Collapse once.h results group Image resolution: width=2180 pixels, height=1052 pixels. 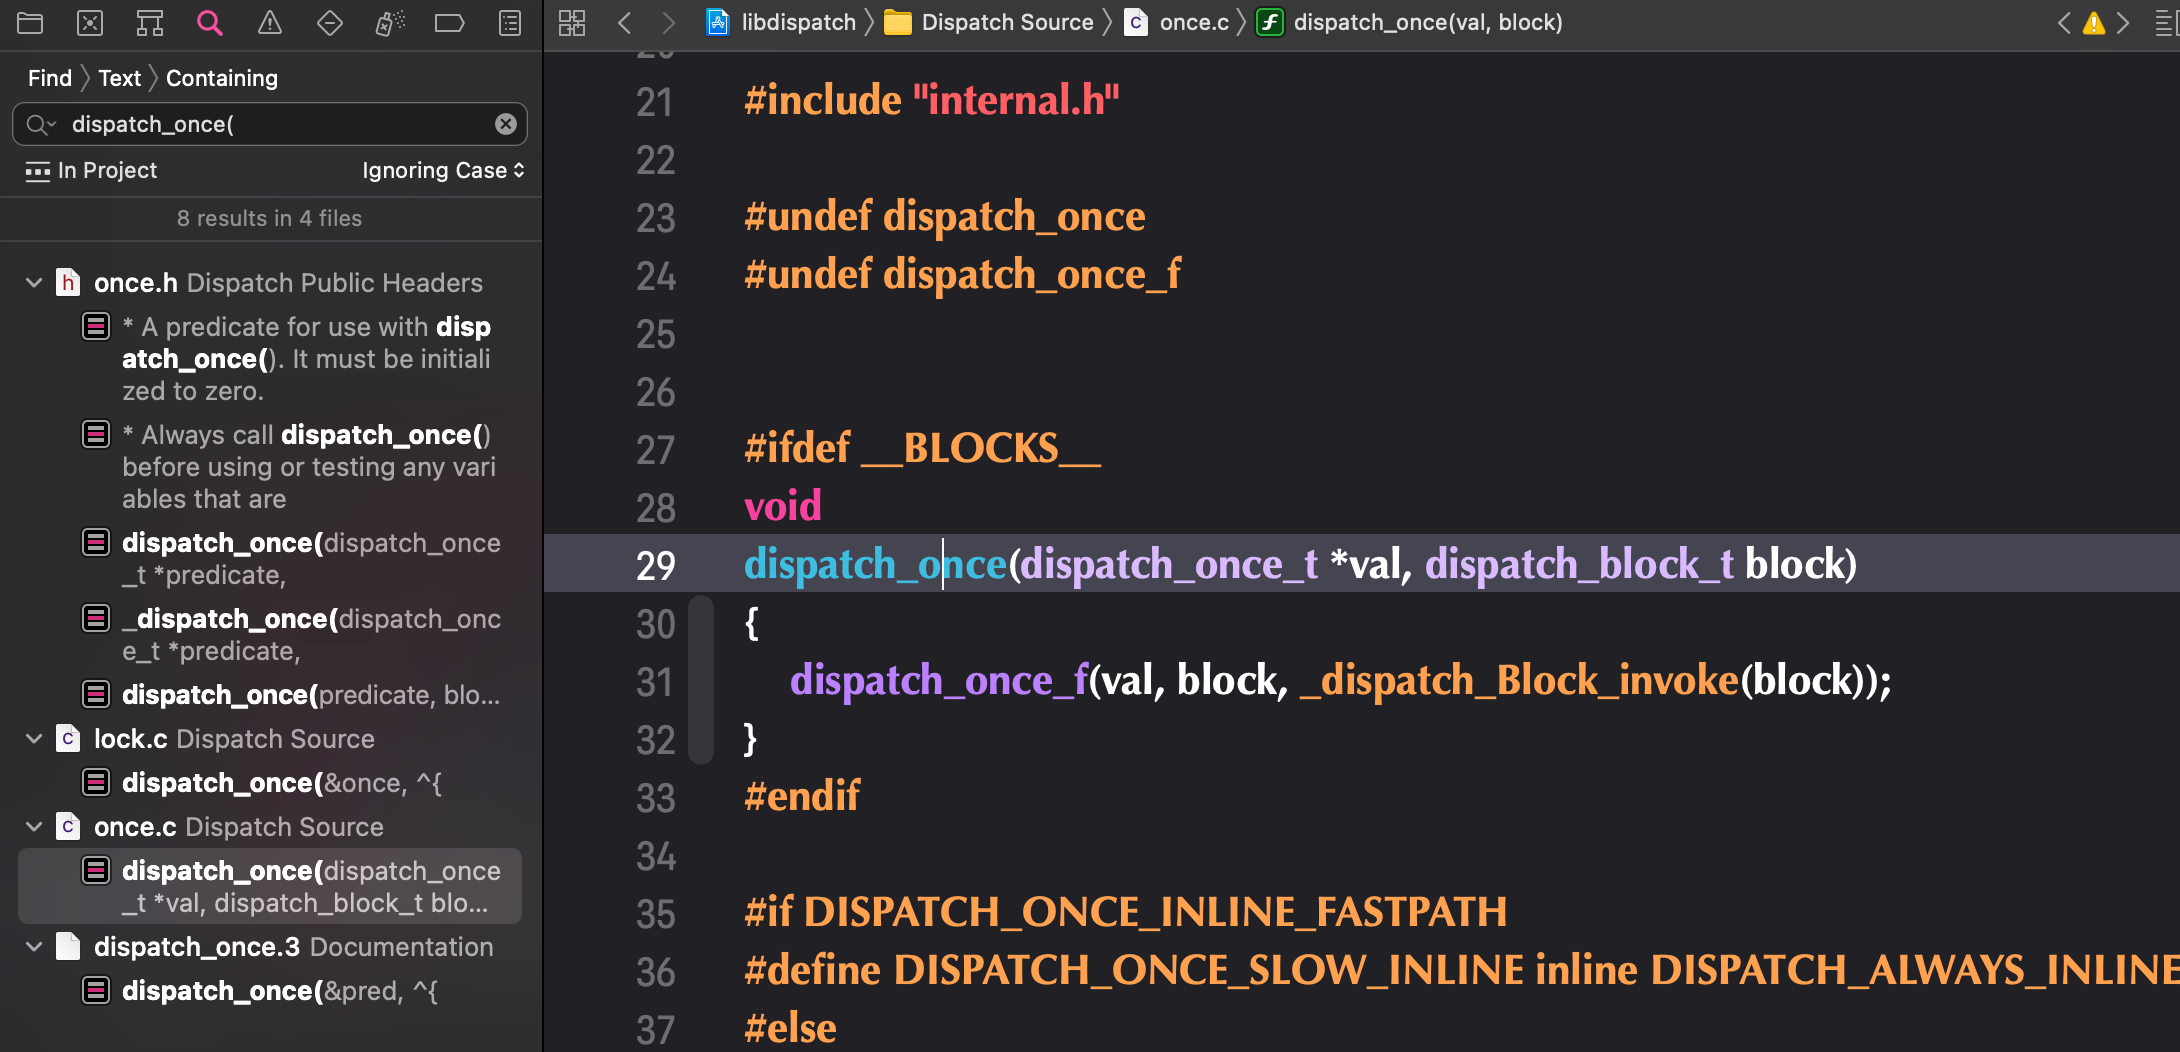(34, 283)
